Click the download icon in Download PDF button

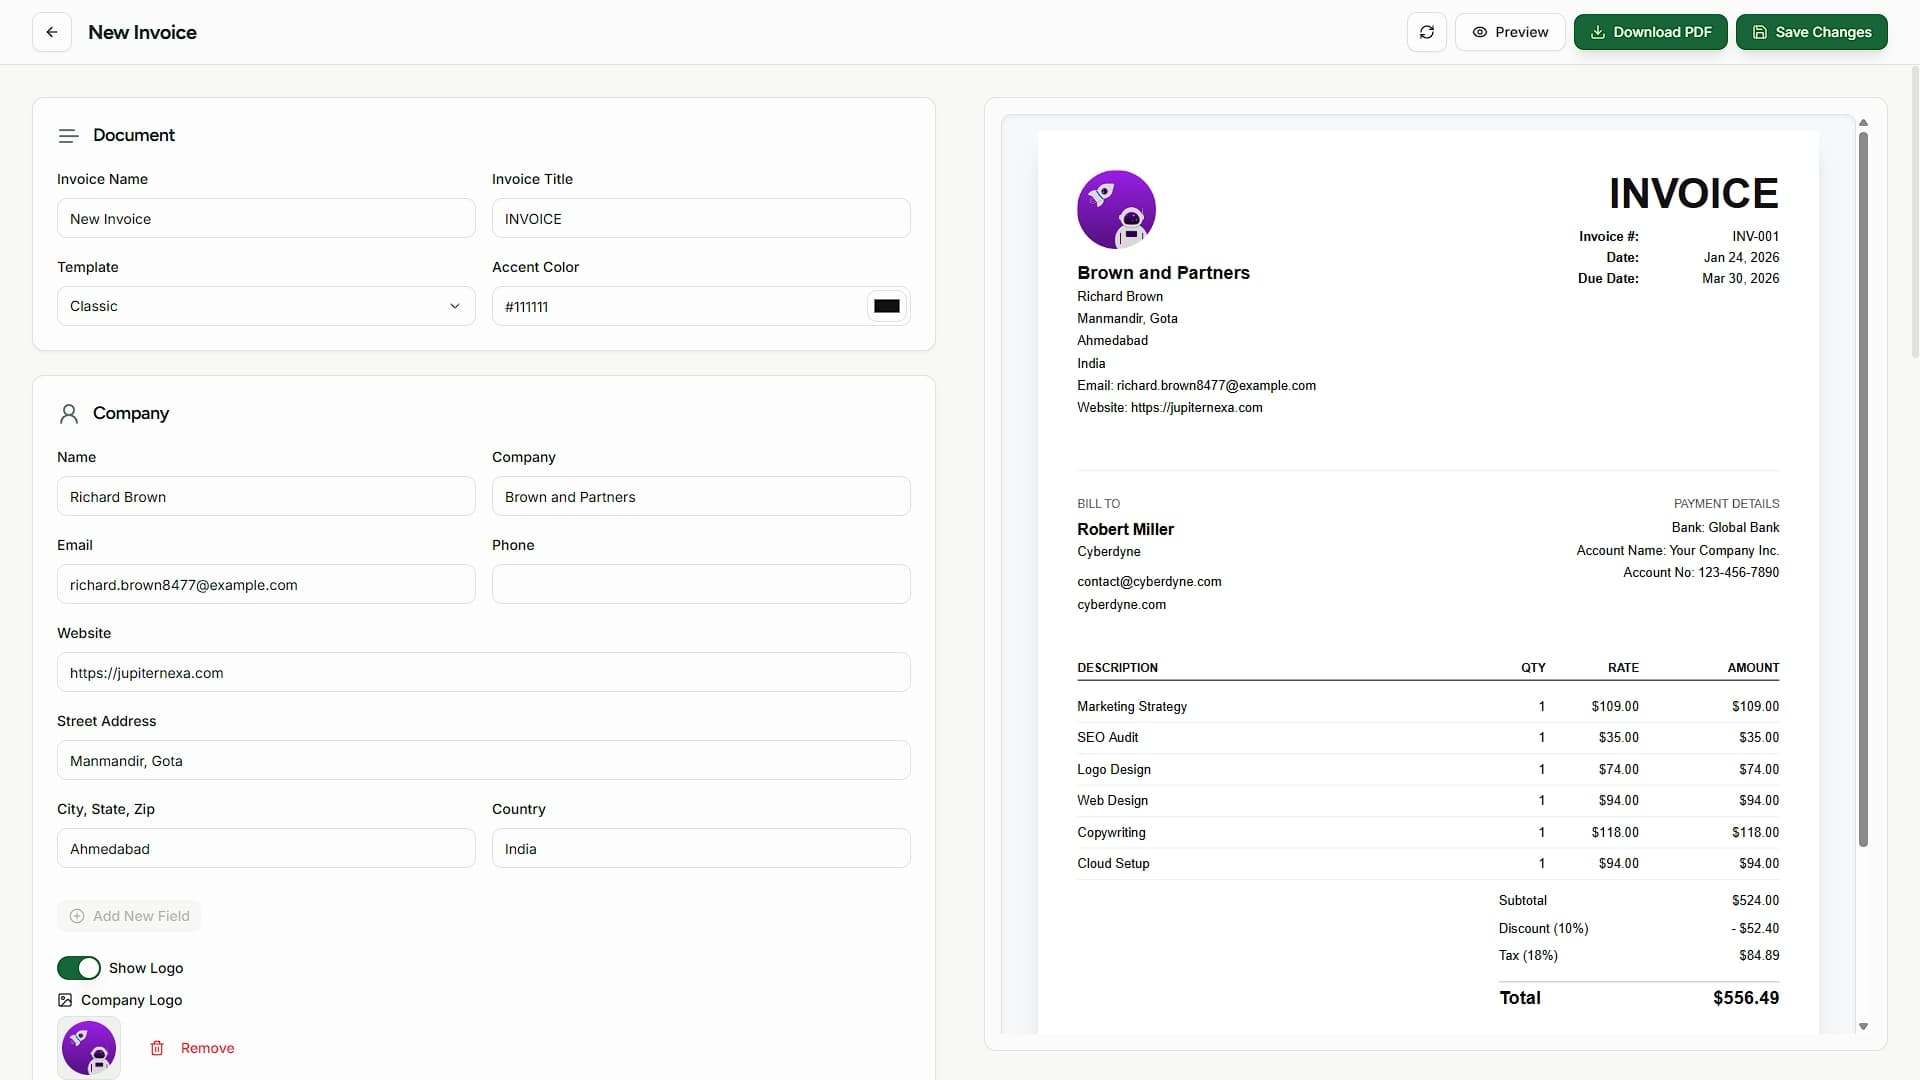click(1597, 31)
